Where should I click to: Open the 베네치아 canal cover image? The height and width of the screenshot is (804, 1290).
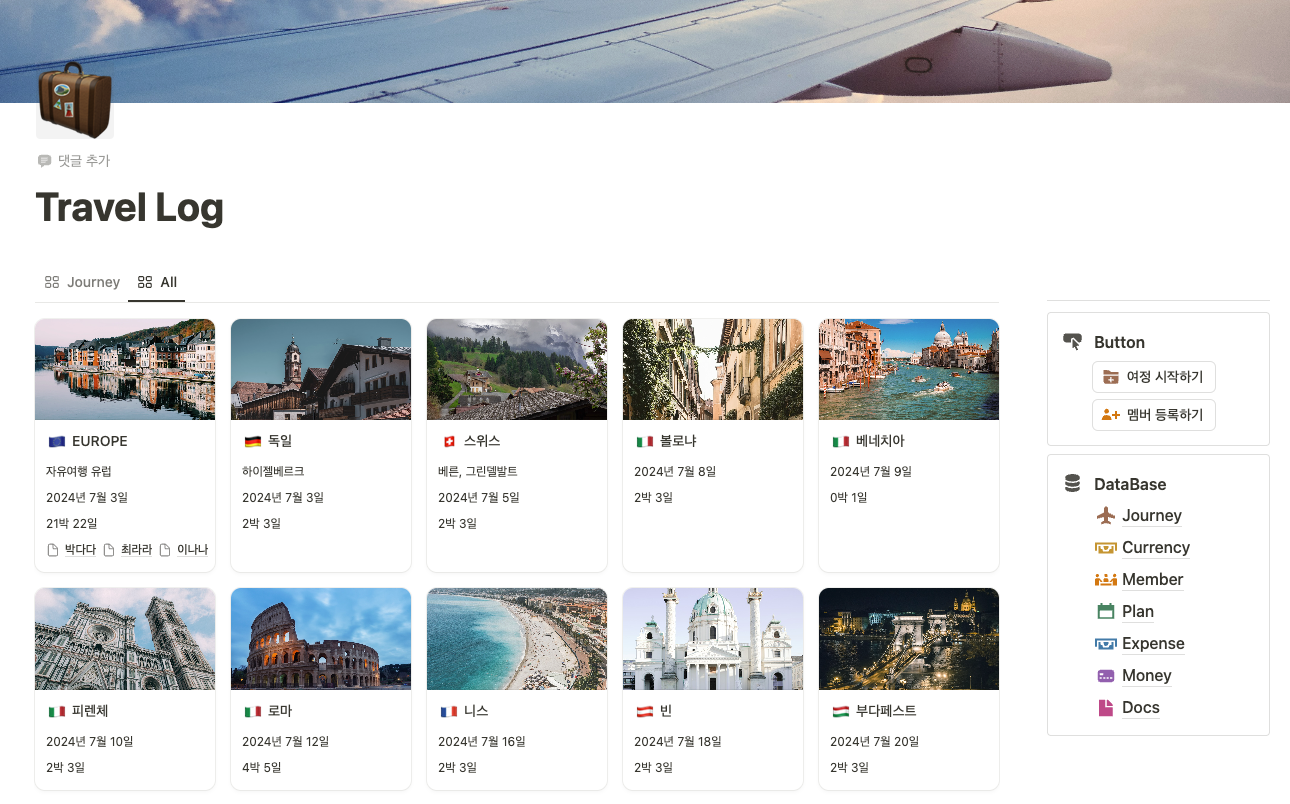point(909,369)
